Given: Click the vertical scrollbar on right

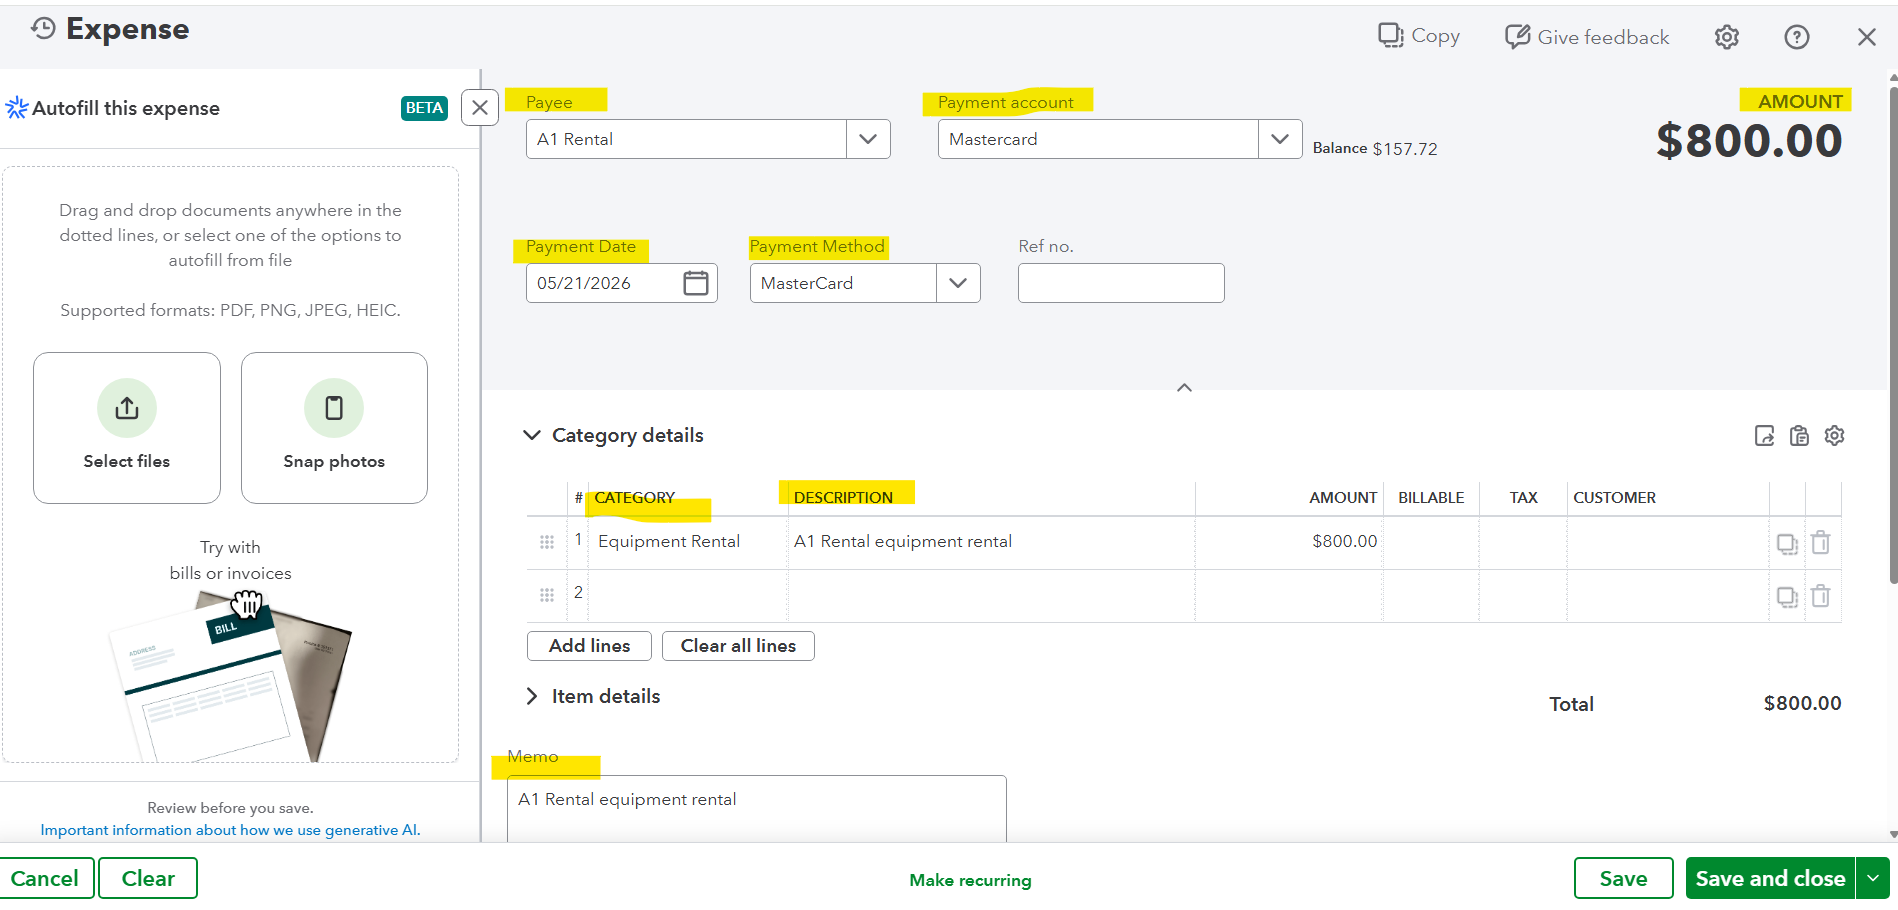Looking at the screenshot, I should pos(1892,335).
